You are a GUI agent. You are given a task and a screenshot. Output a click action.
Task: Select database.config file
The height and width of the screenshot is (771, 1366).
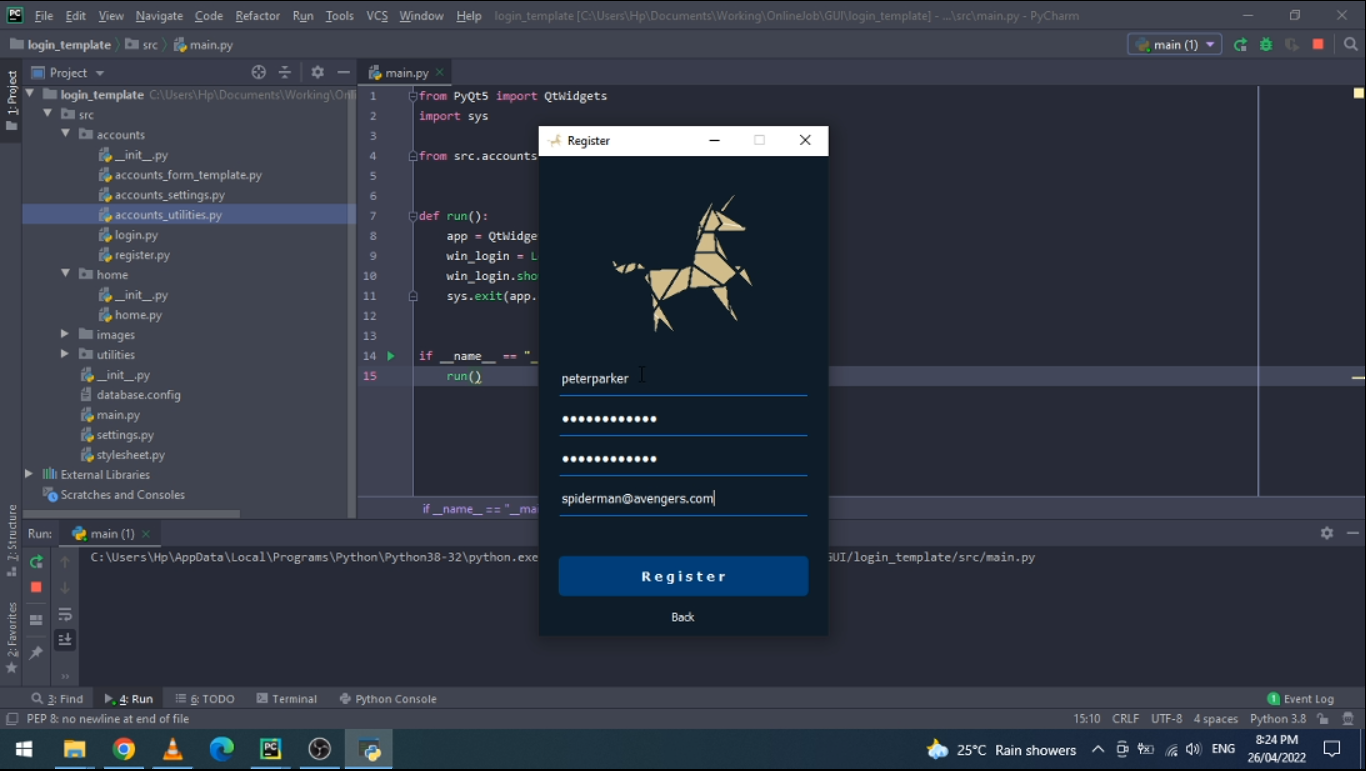[138, 395]
